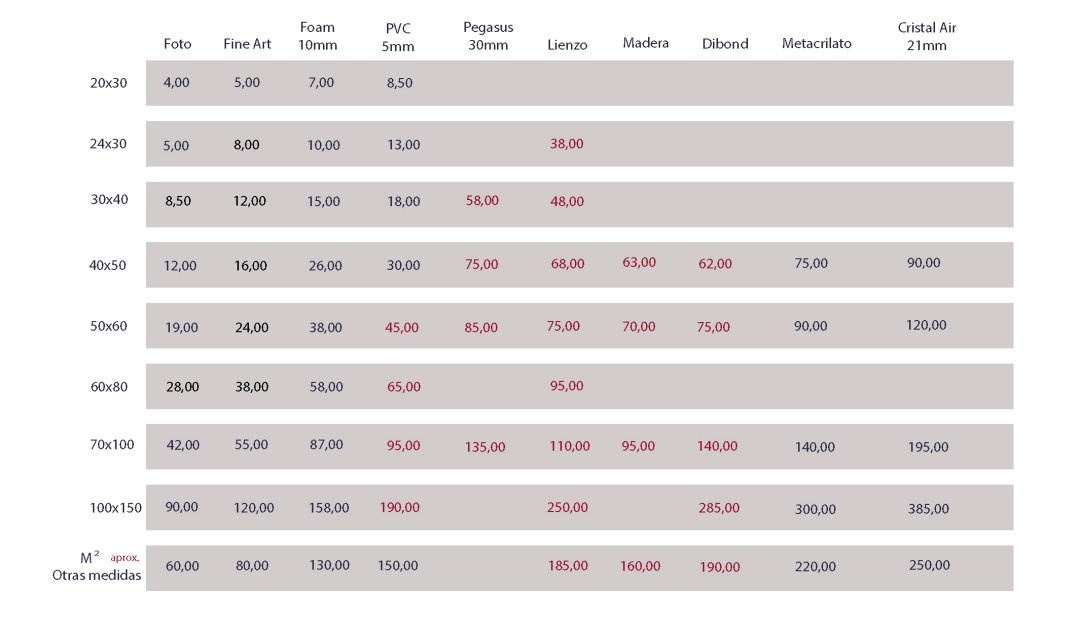1078x628 pixels.
Task: Click the 20x30 row label
Action: tap(109, 83)
